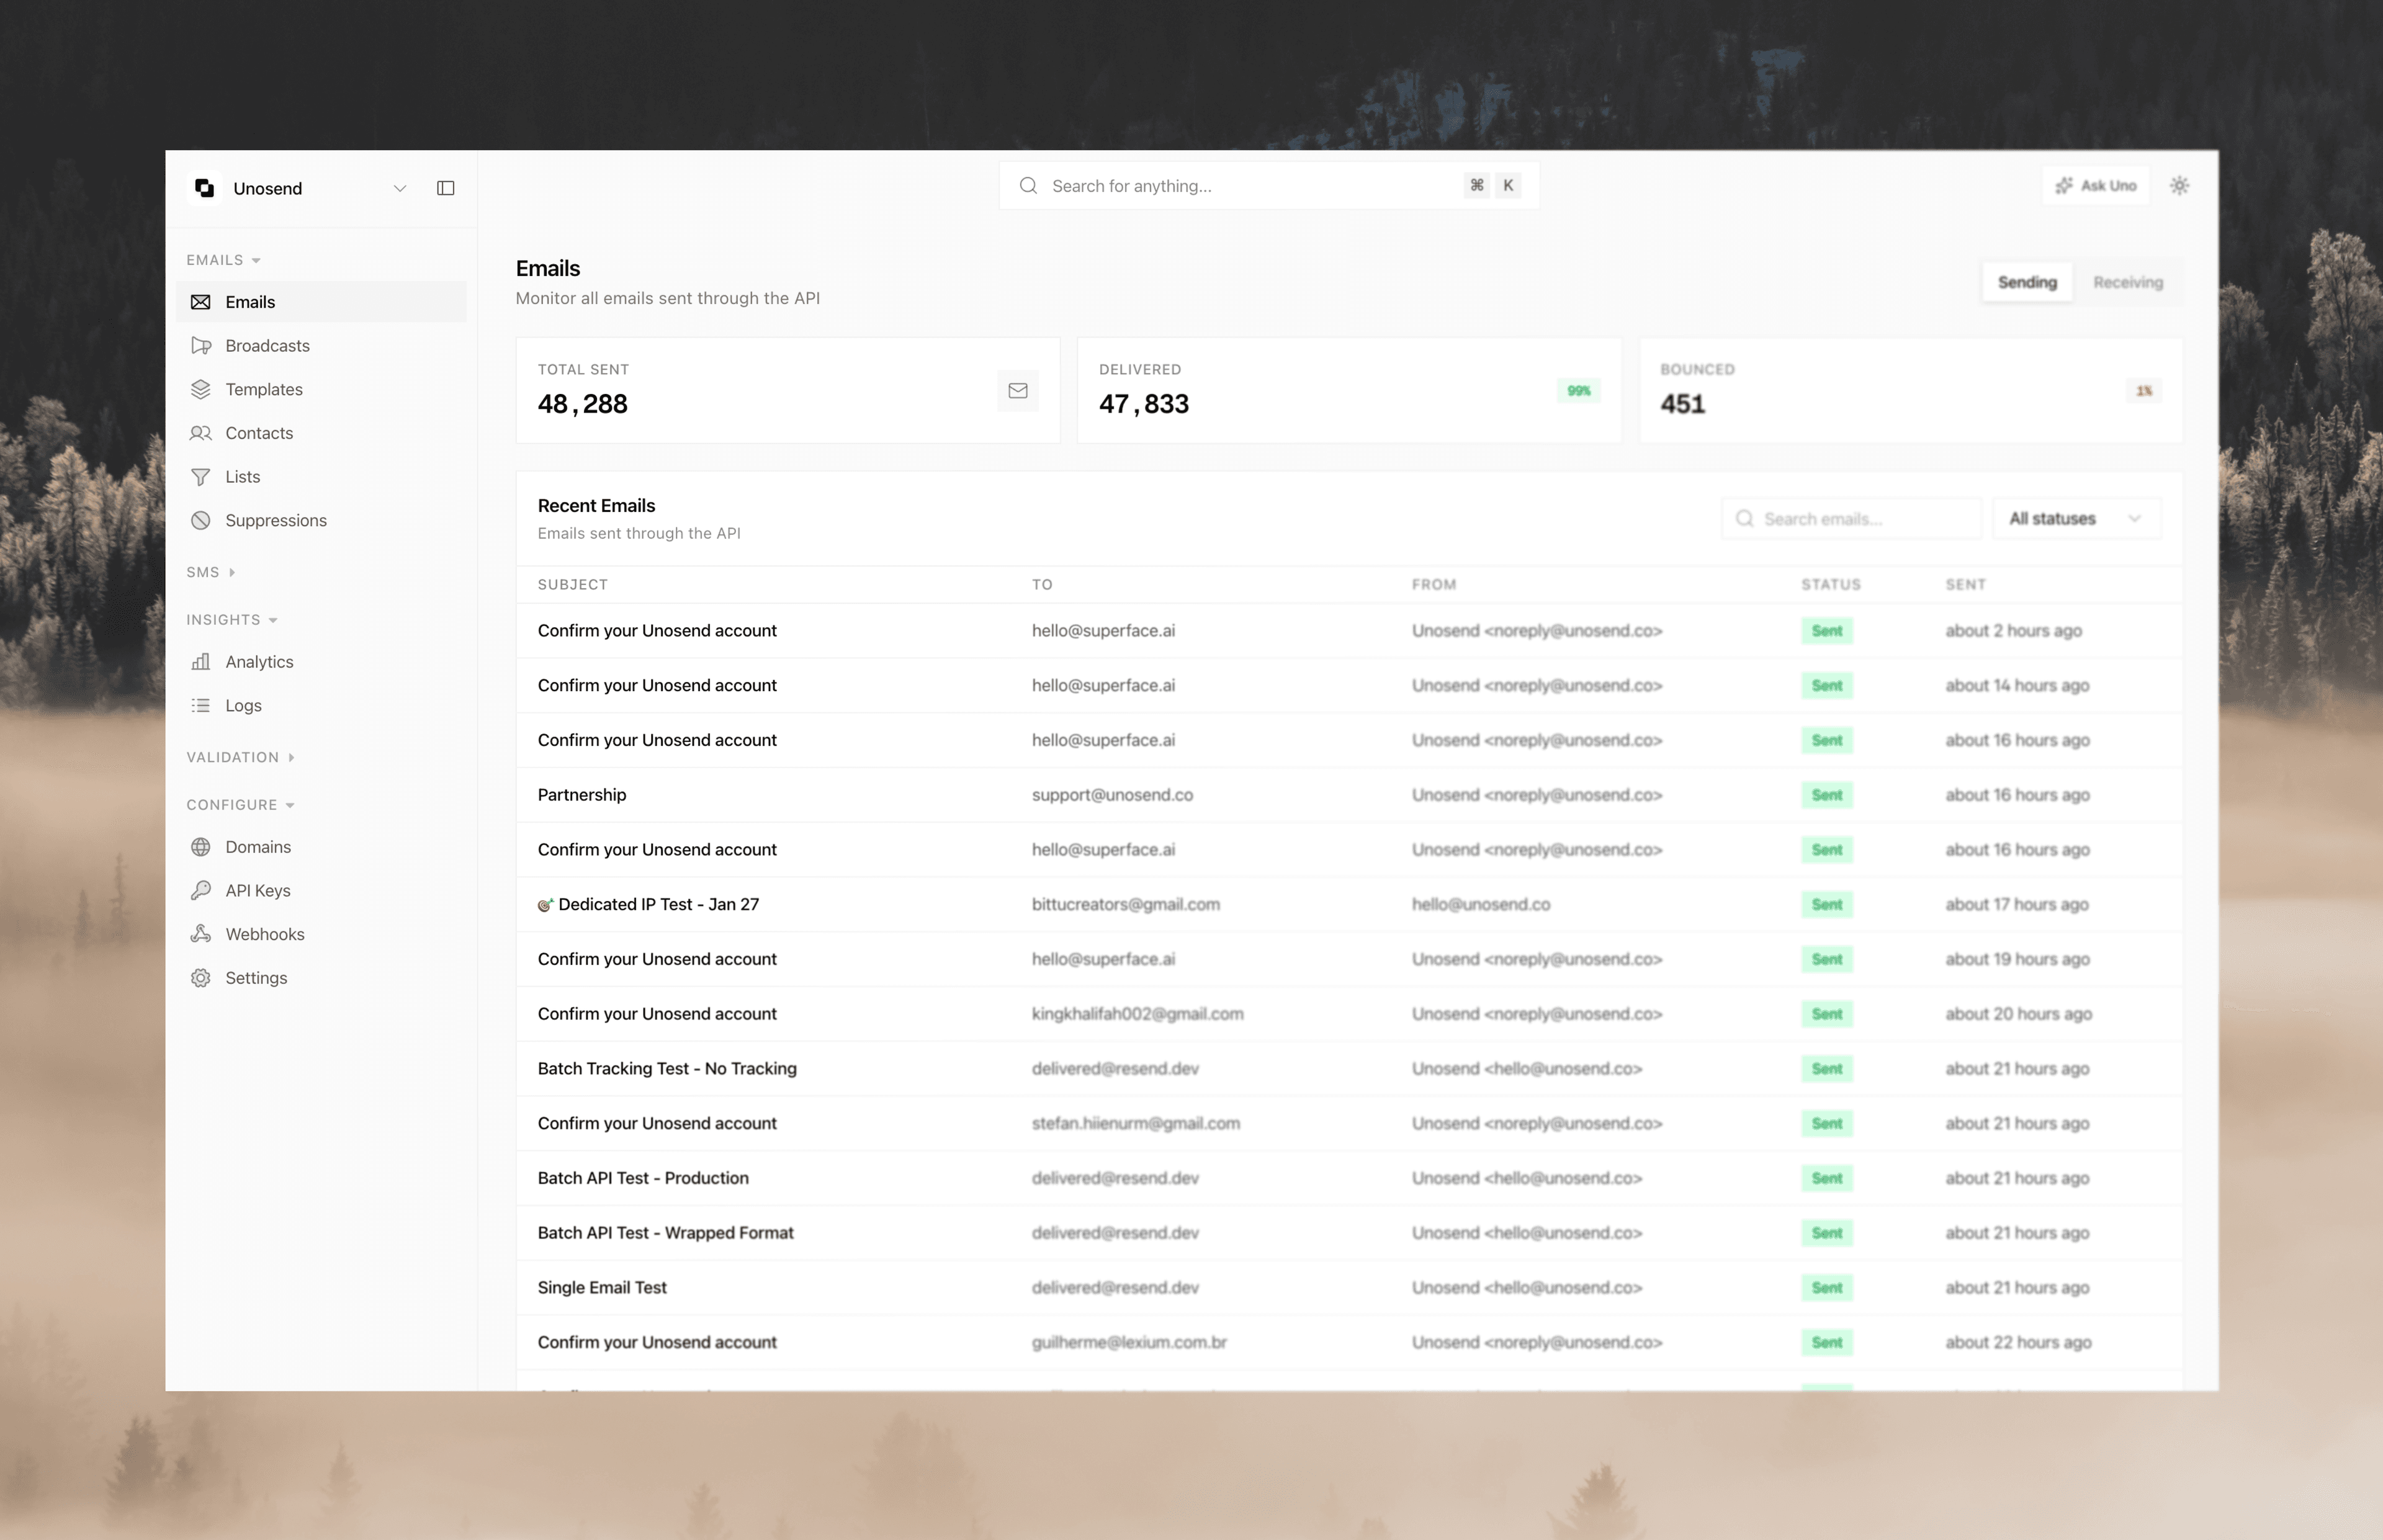Viewport: 2383px width, 1540px height.
Task: Select the Sending tab
Action: (2027, 281)
